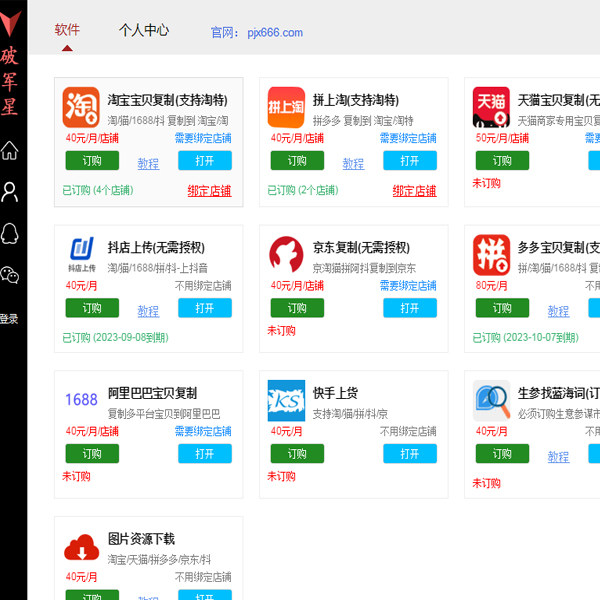Click the red logo atop the sidebar
This screenshot has width=600, height=600.
coord(10,24)
